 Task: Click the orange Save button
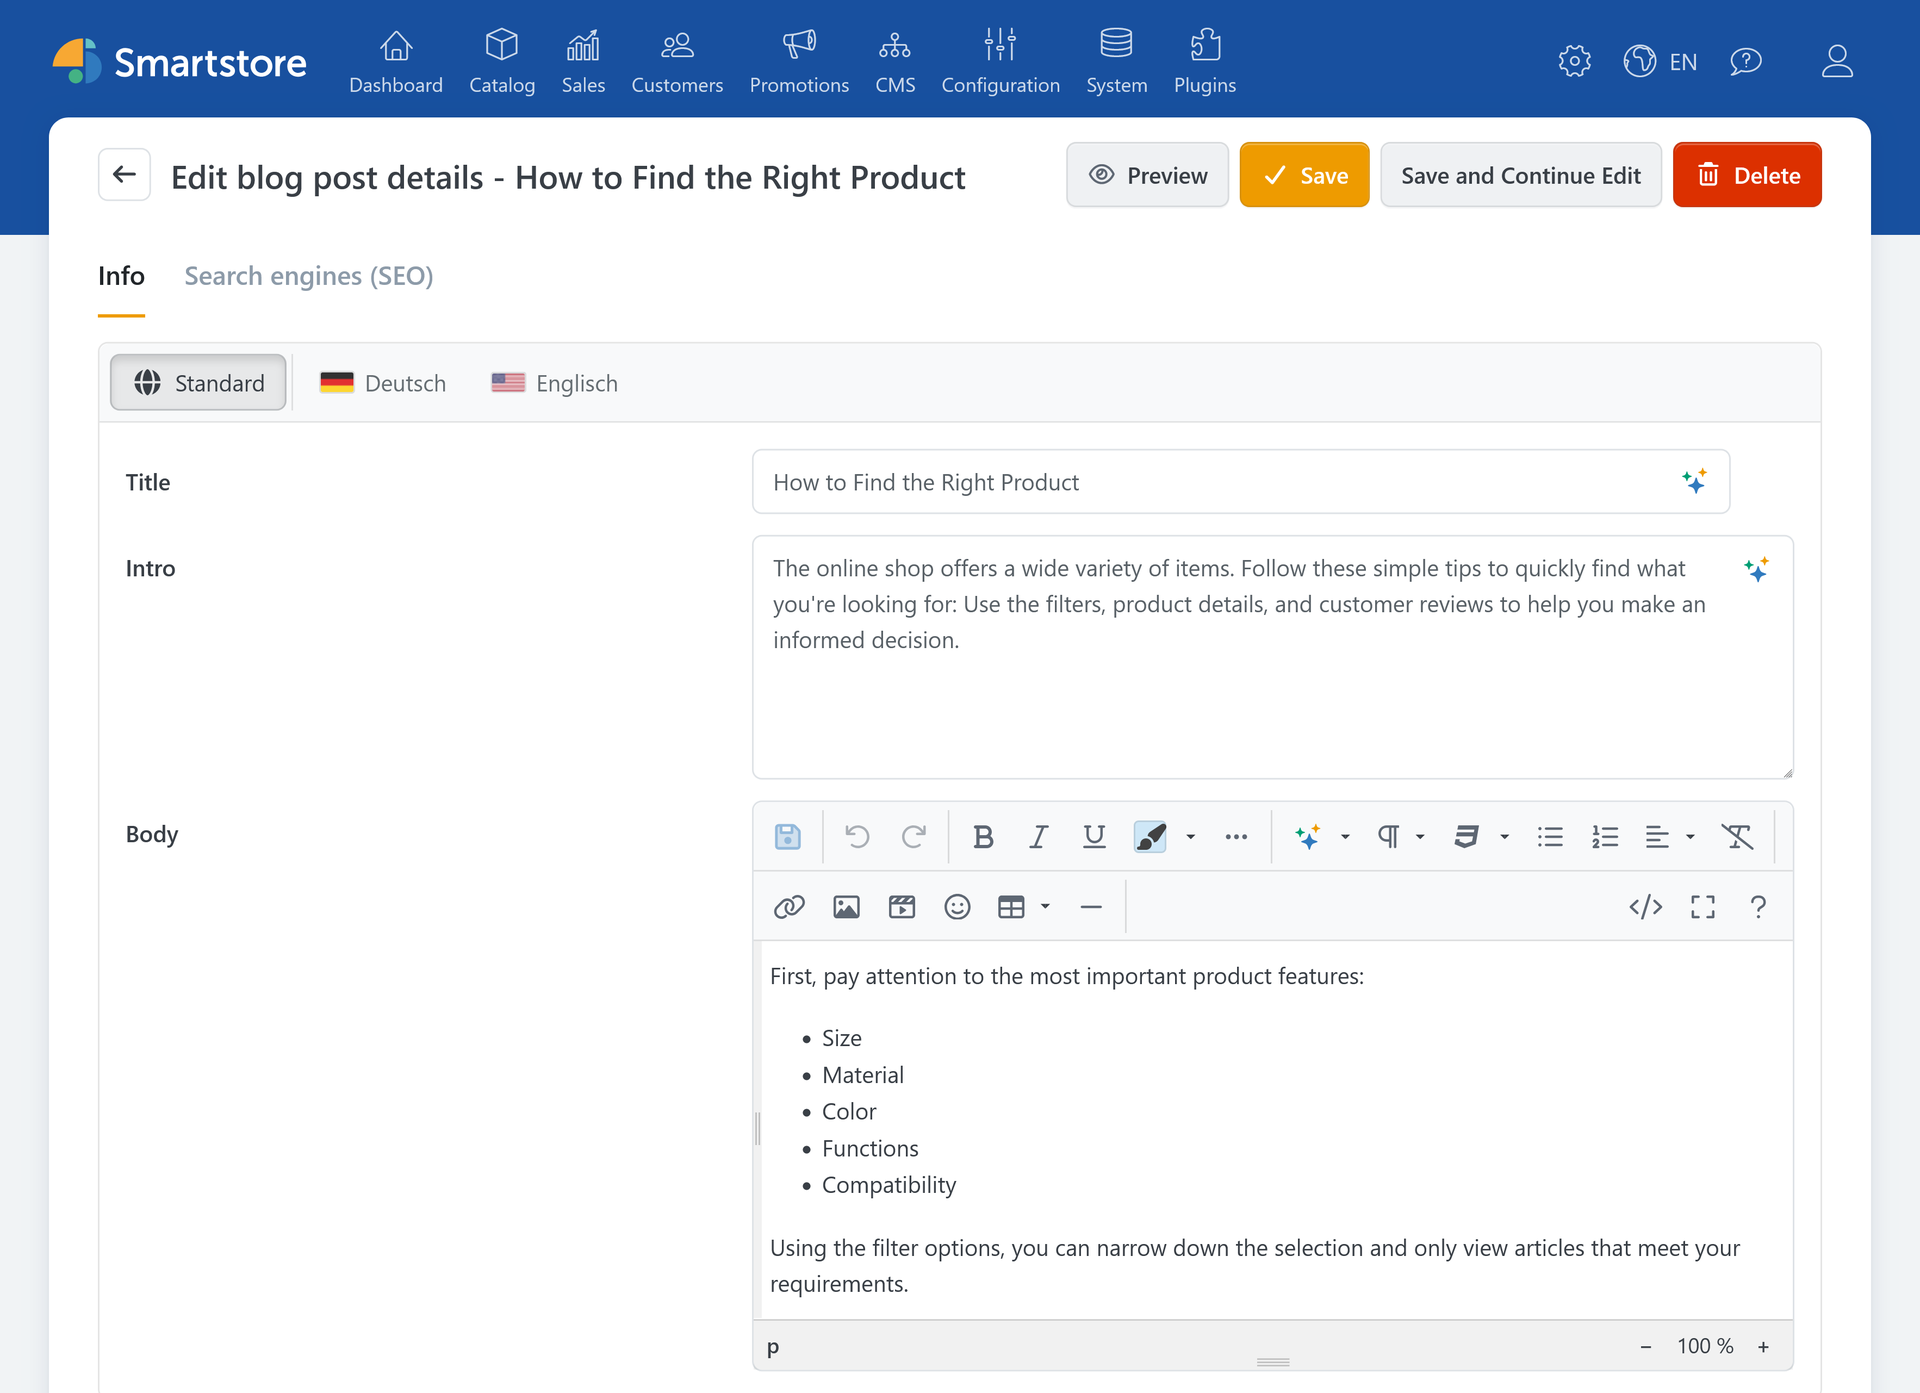pyautogui.click(x=1304, y=175)
